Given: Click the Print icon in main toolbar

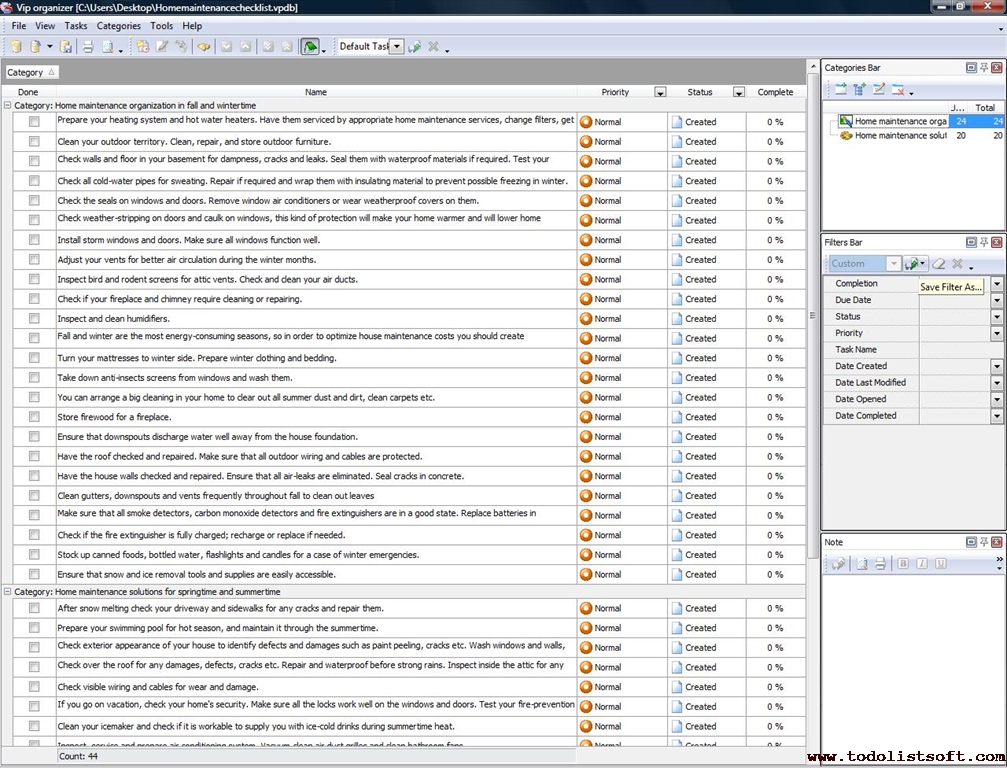Looking at the screenshot, I should [x=87, y=47].
